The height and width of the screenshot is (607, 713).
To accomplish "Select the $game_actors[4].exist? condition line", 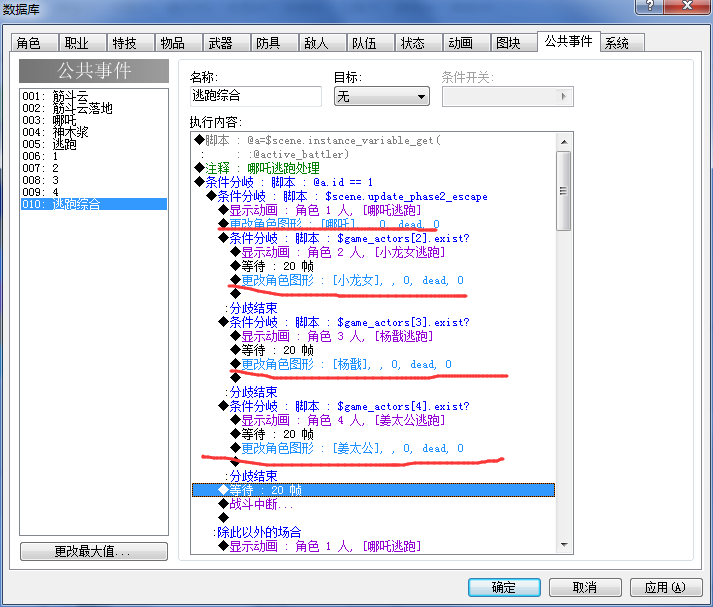I will point(373,406).
